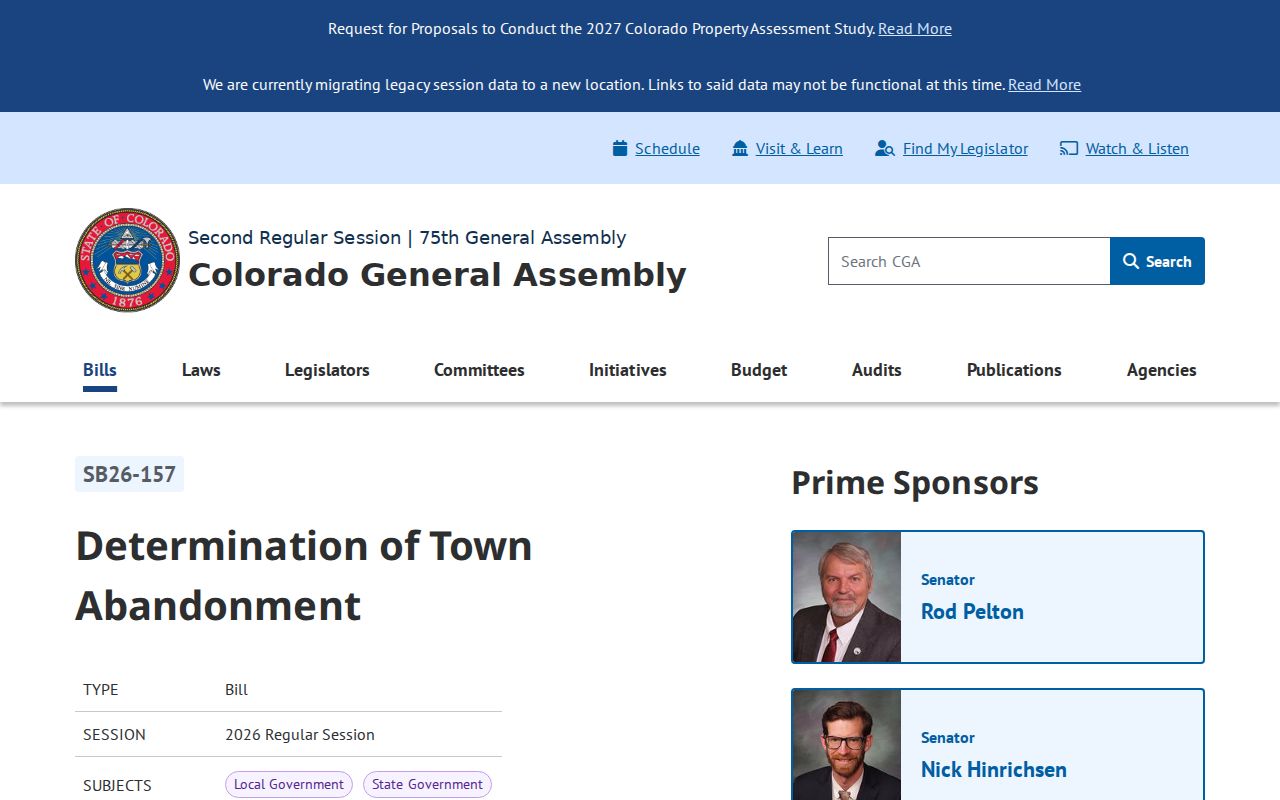Click the cast icon beside Watch & Listen
The height and width of the screenshot is (800, 1280).
pyautogui.click(x=1069, y=148)
